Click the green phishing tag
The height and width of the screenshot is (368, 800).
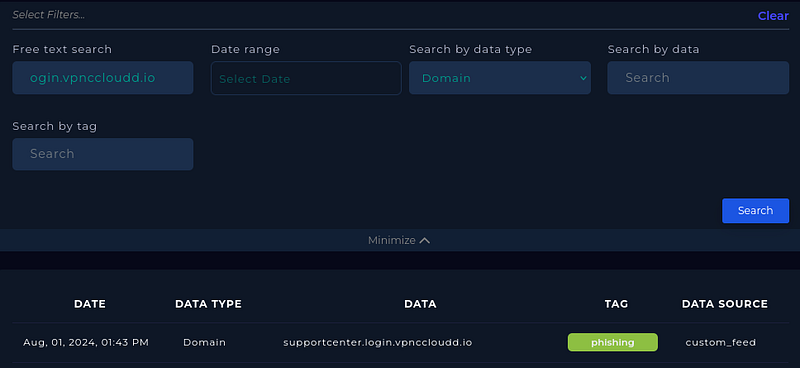(x=613, y=342)
